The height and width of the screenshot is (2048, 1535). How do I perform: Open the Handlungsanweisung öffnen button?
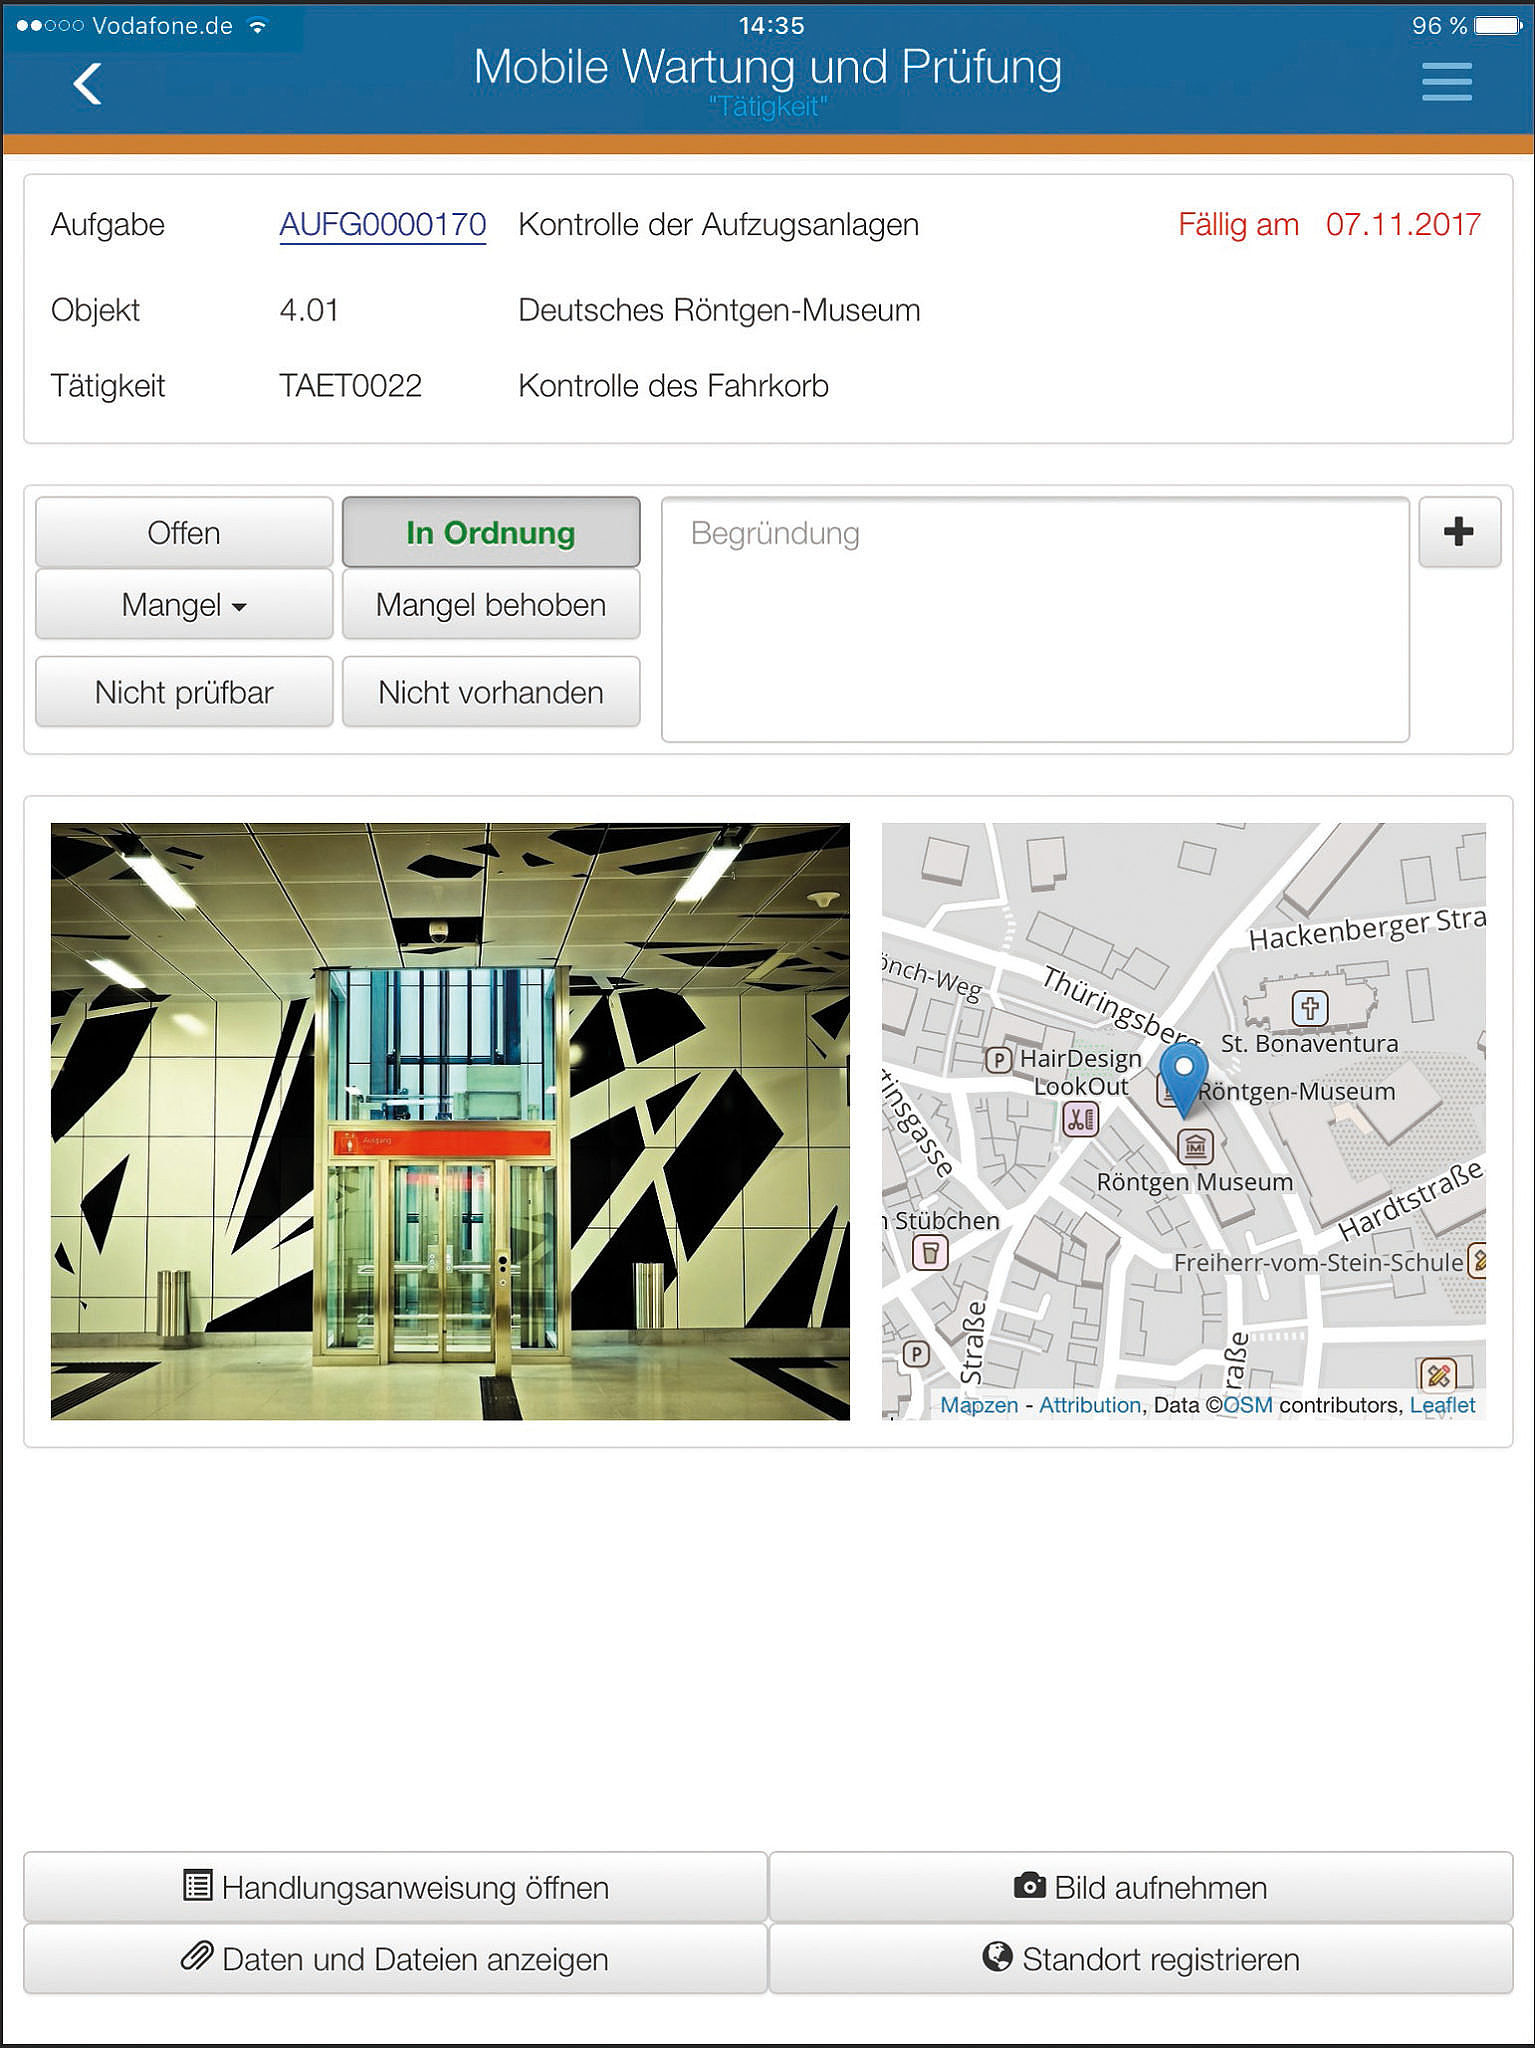pyautogui.click(x=396, y=1887)
